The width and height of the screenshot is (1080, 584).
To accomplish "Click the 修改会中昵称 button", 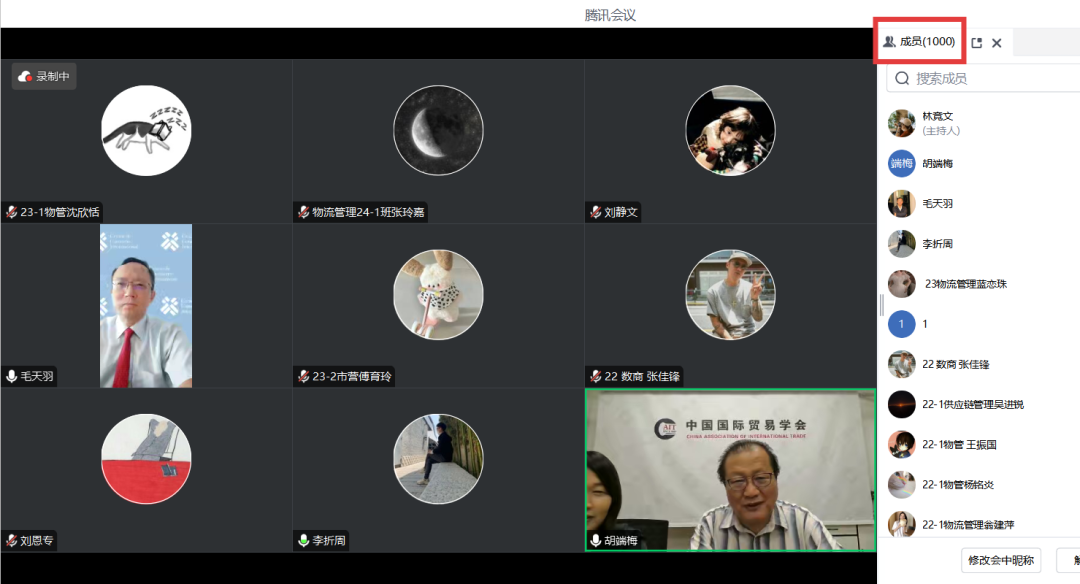I will 1001,560.
